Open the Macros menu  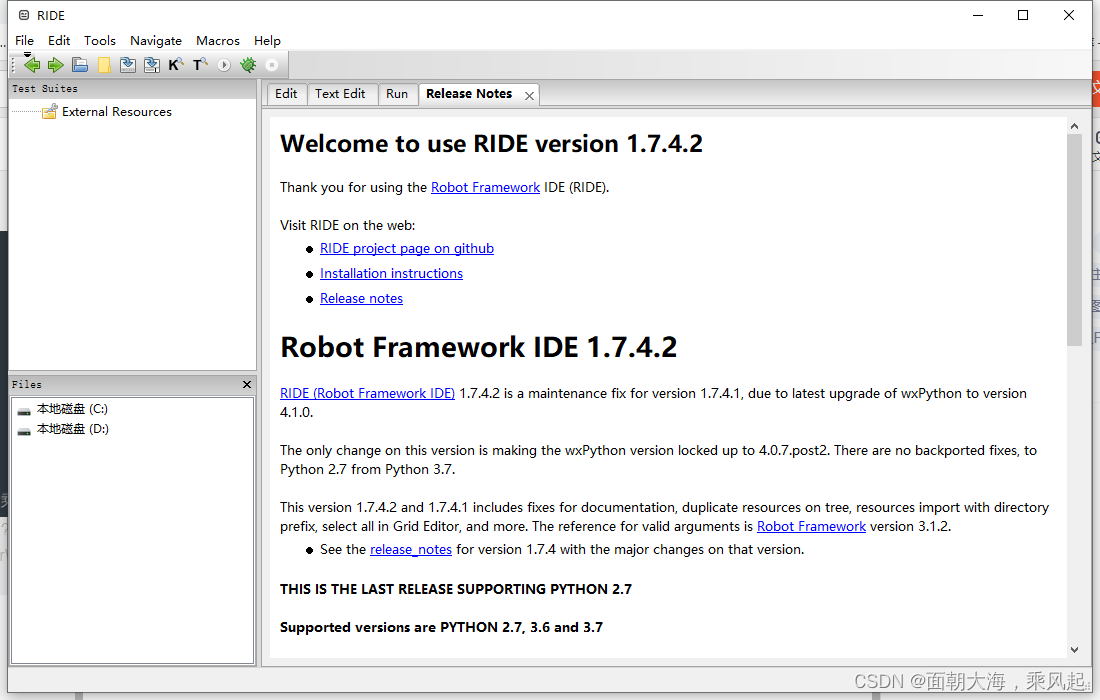(217, 41)
